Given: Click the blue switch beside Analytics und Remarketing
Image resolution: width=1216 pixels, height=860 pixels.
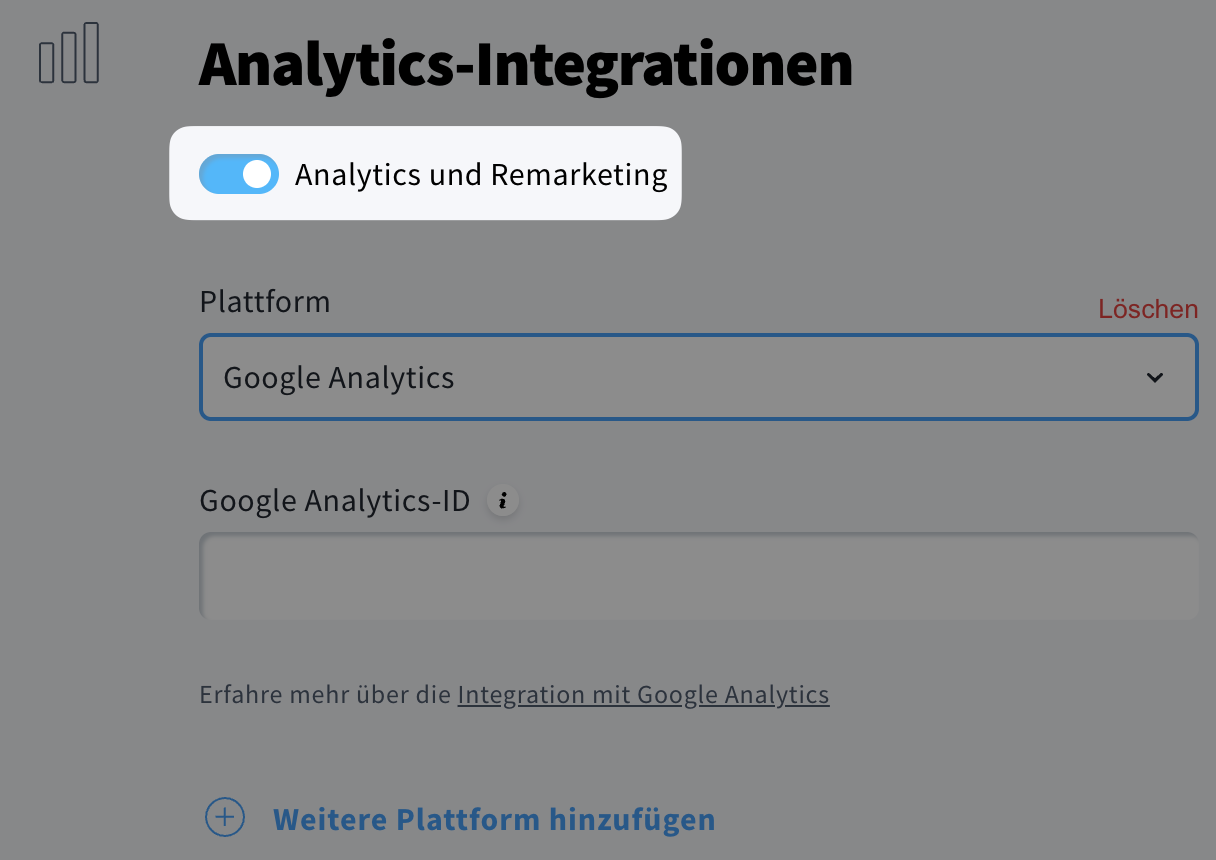Looking at the screenshot, I should [238, 173].
